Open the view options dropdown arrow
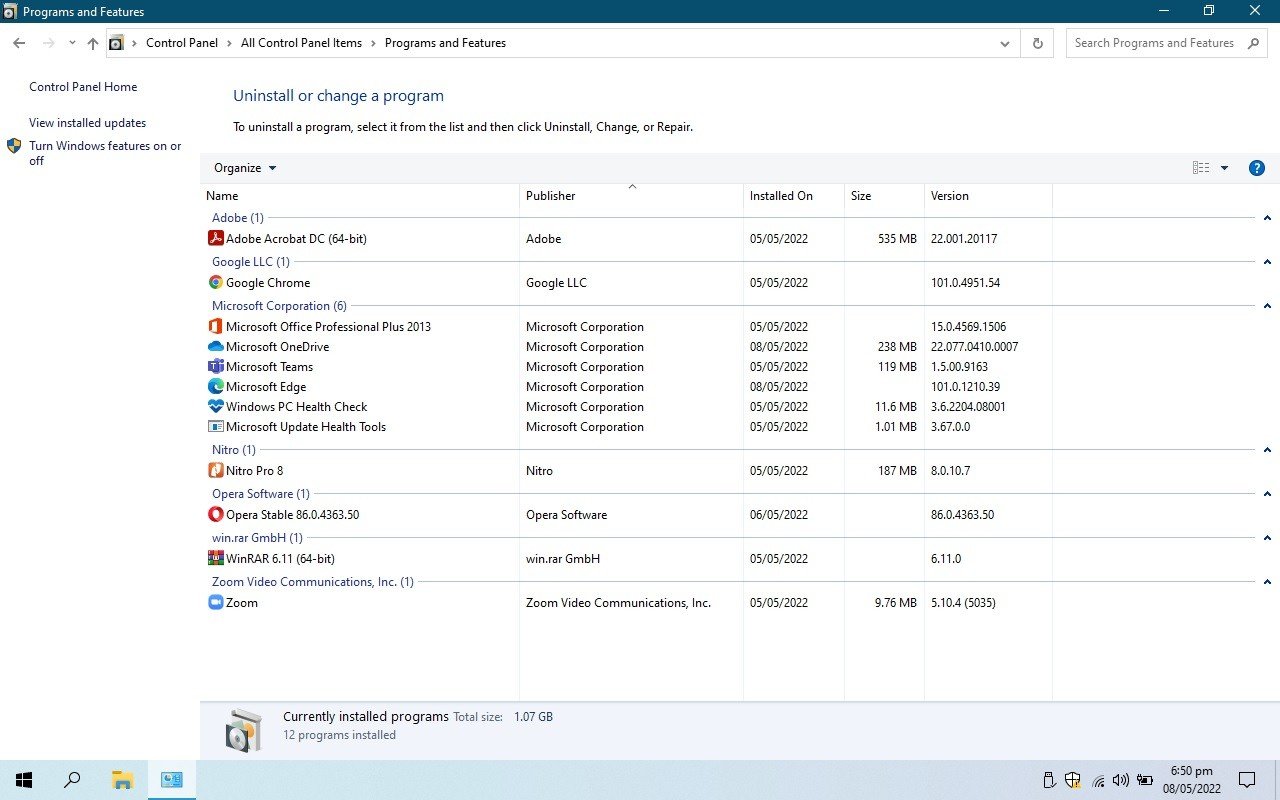Image resolution: width=1280 pixels, height=800 pixels. tap(1224, 168)
